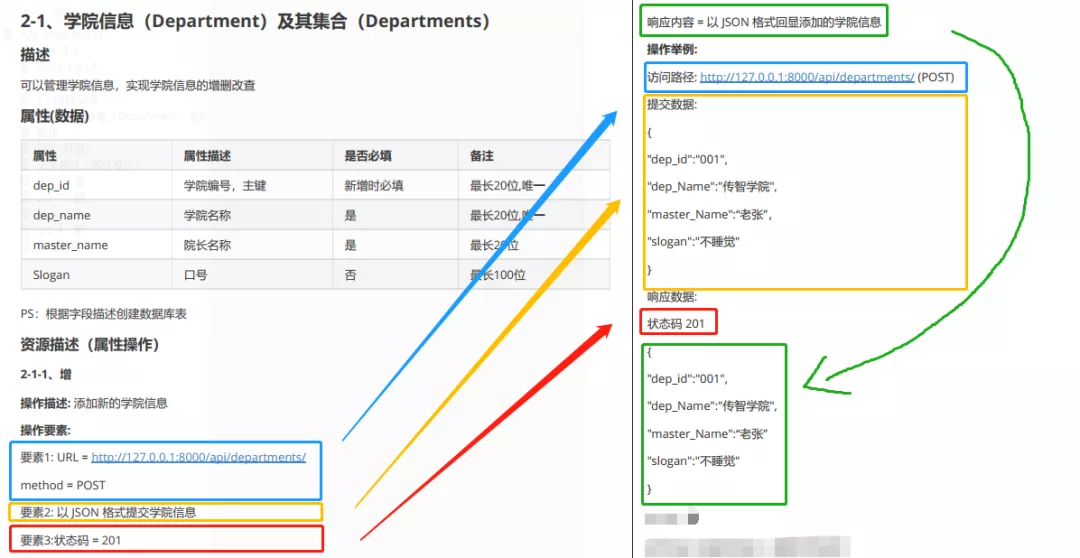
Task: Click the method = POST line
Action: [x=63, y=485]
